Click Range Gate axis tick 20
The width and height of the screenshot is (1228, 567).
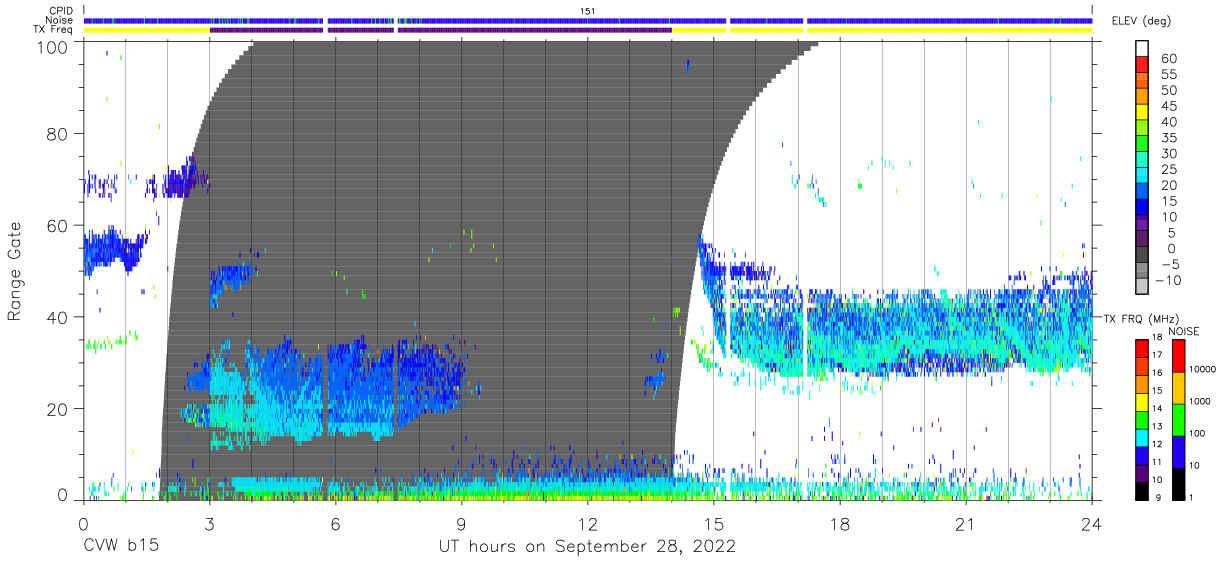point(59,409)
